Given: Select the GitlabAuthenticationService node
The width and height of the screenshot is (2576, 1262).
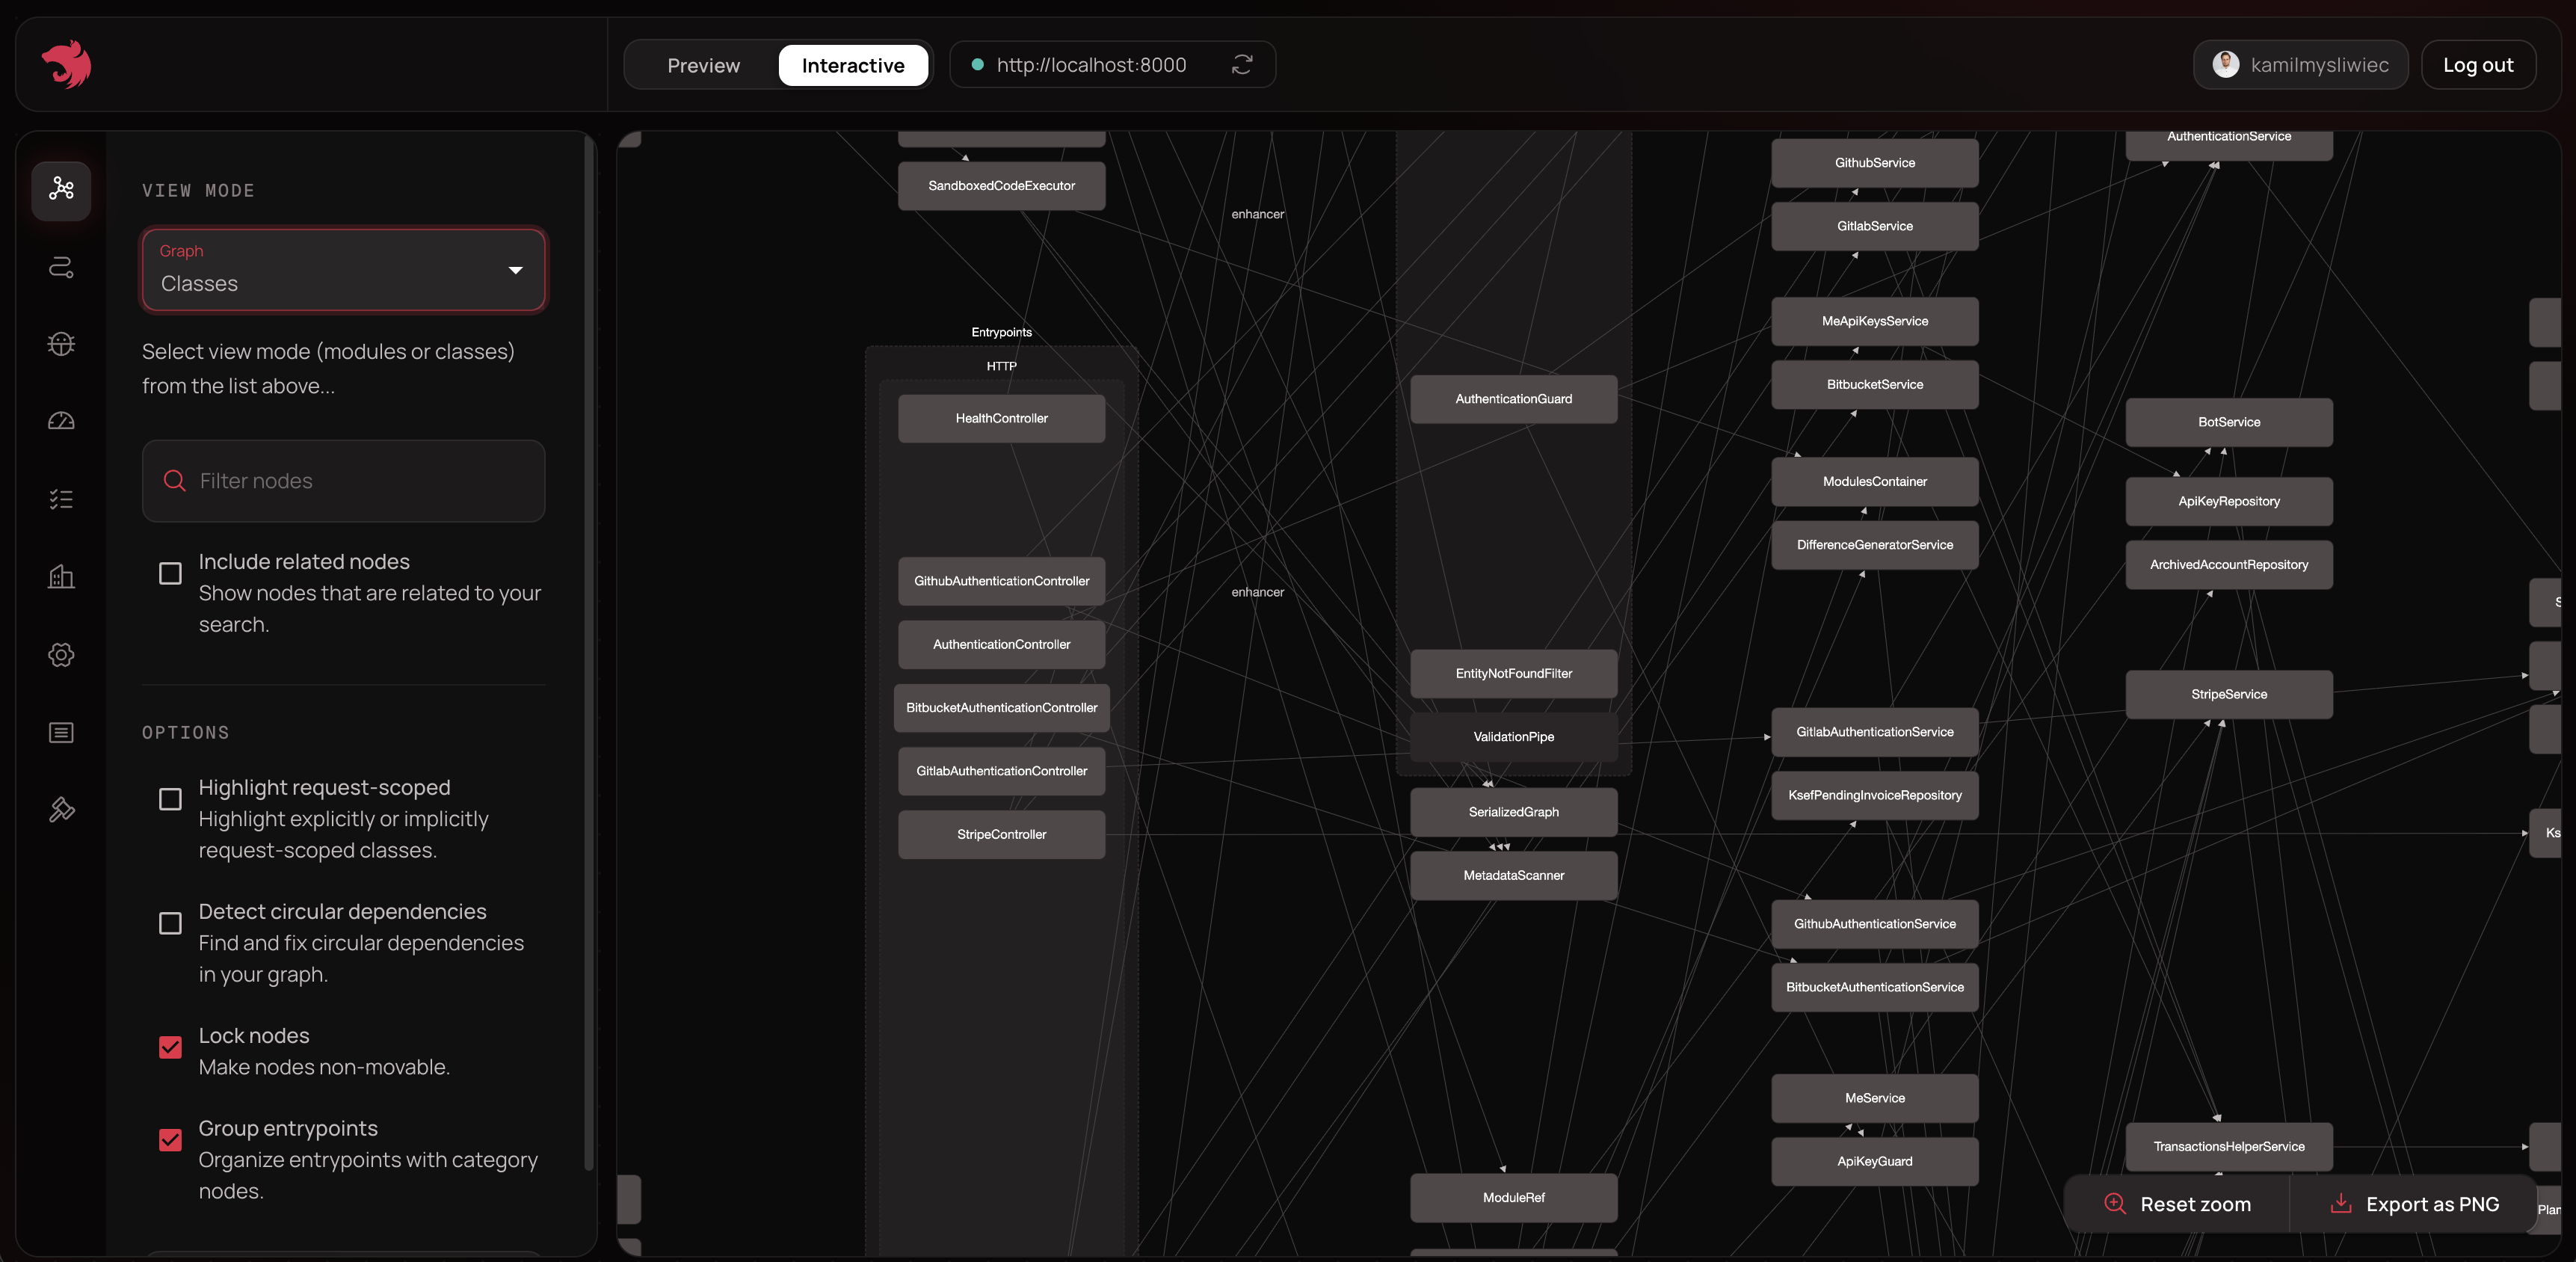Looking at the screenshot, I should click(1875, 732).
